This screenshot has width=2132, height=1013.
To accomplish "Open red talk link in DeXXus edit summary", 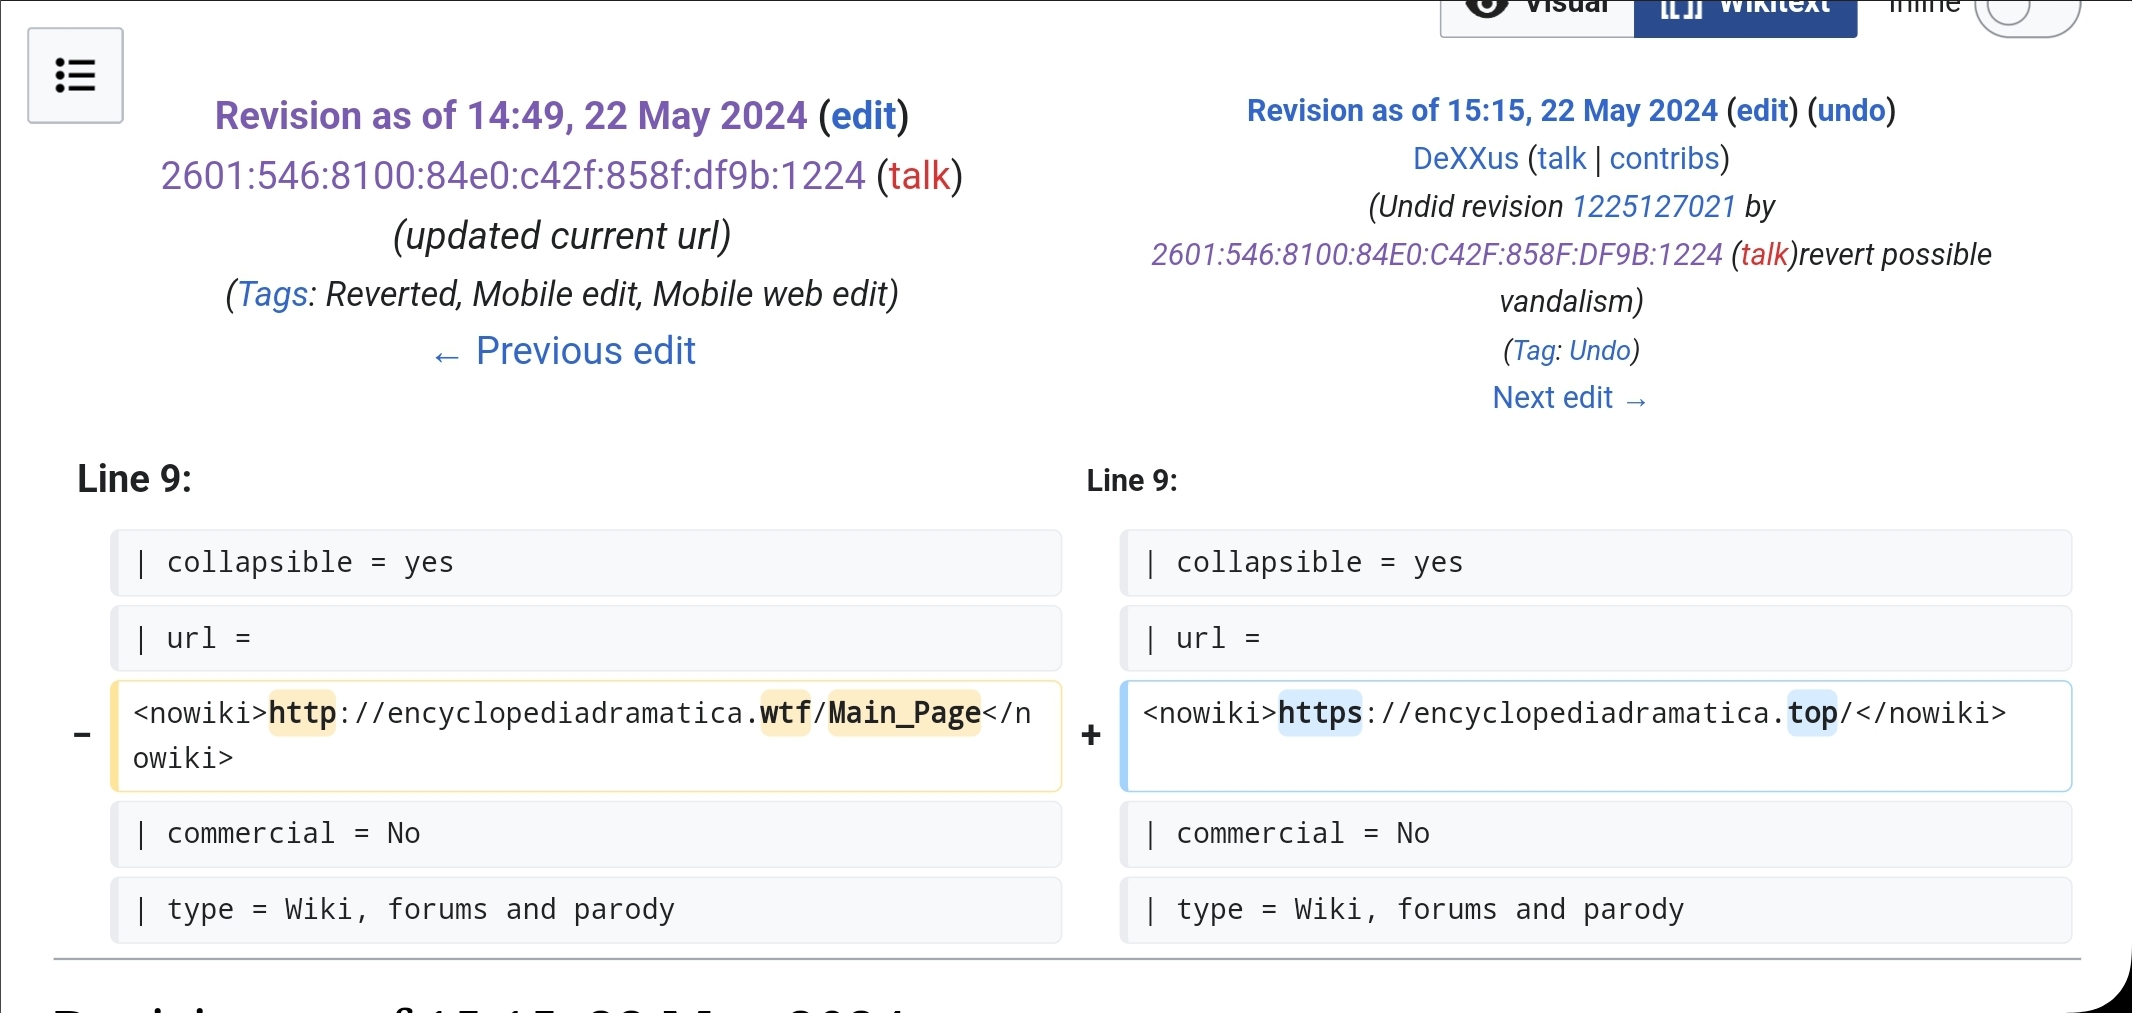I will [x=1764, y=254].
